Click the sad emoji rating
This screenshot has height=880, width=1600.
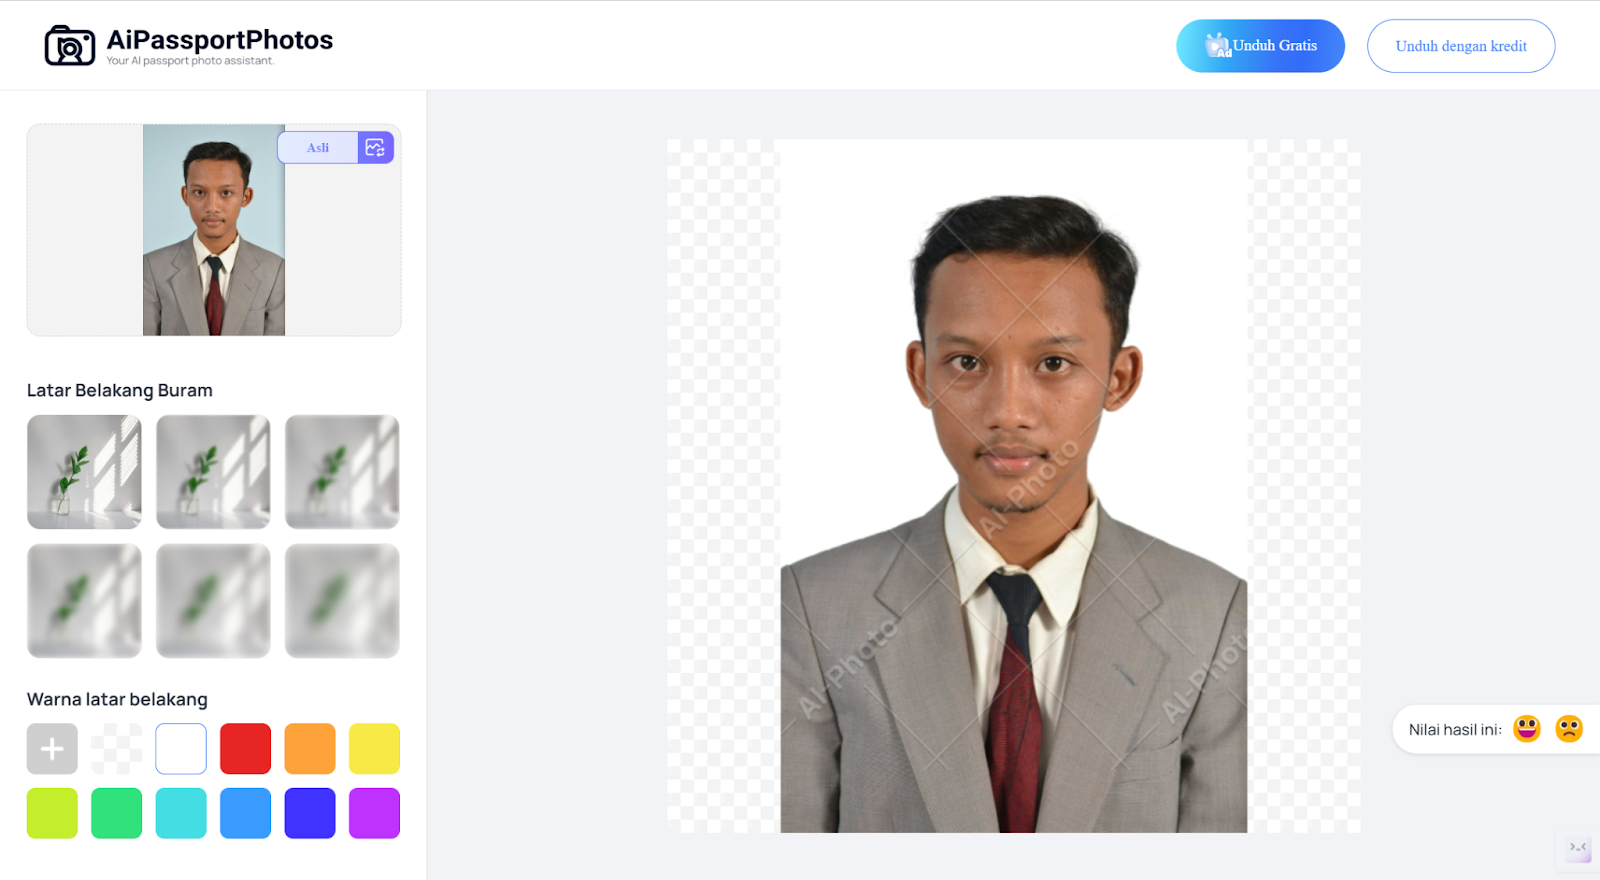(x=1568, y=729)
